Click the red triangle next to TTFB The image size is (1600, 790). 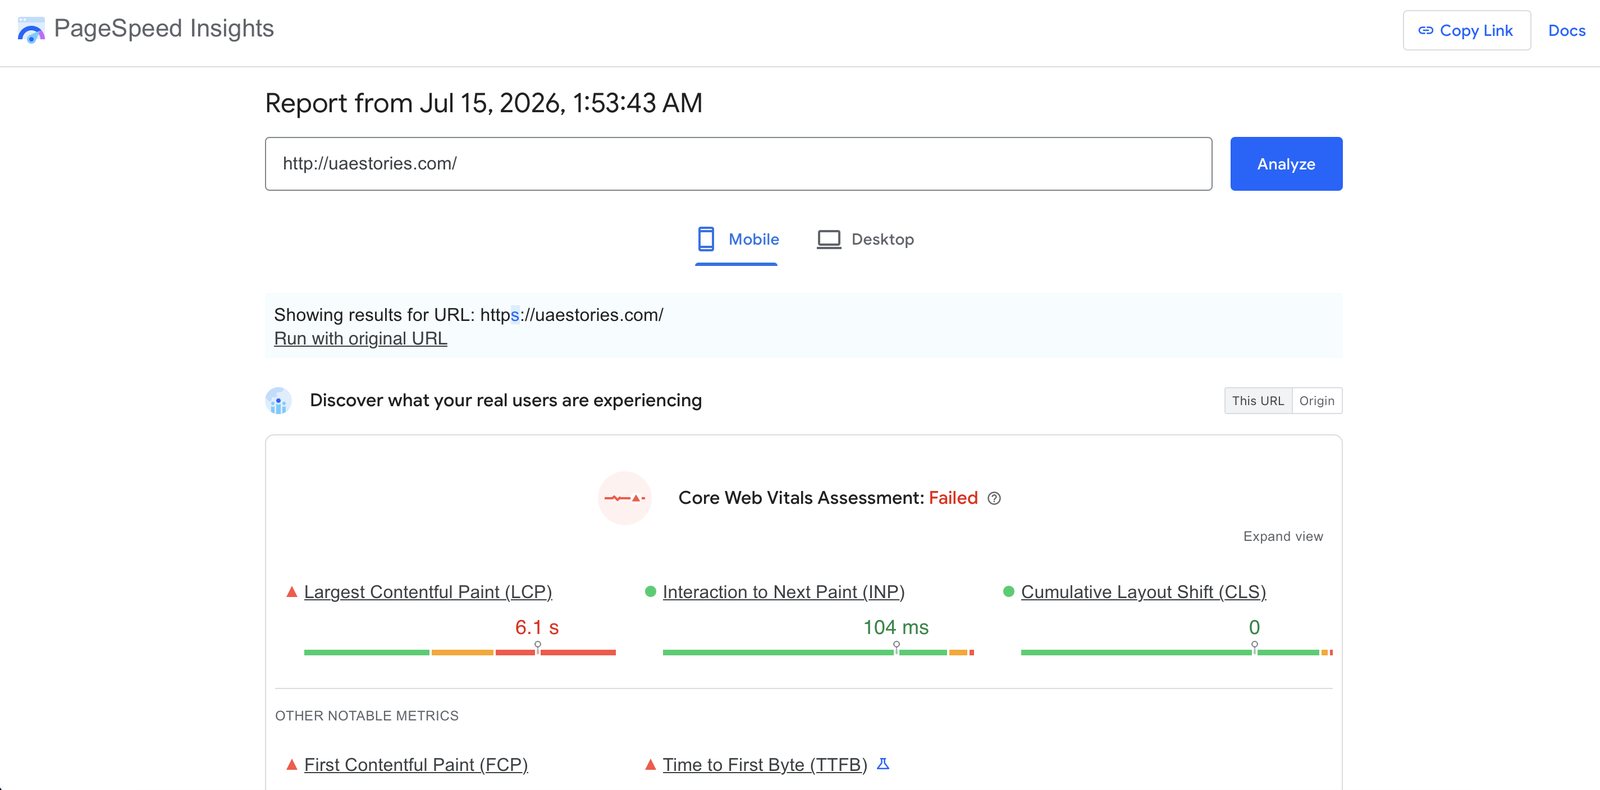(x=651, y=765)
